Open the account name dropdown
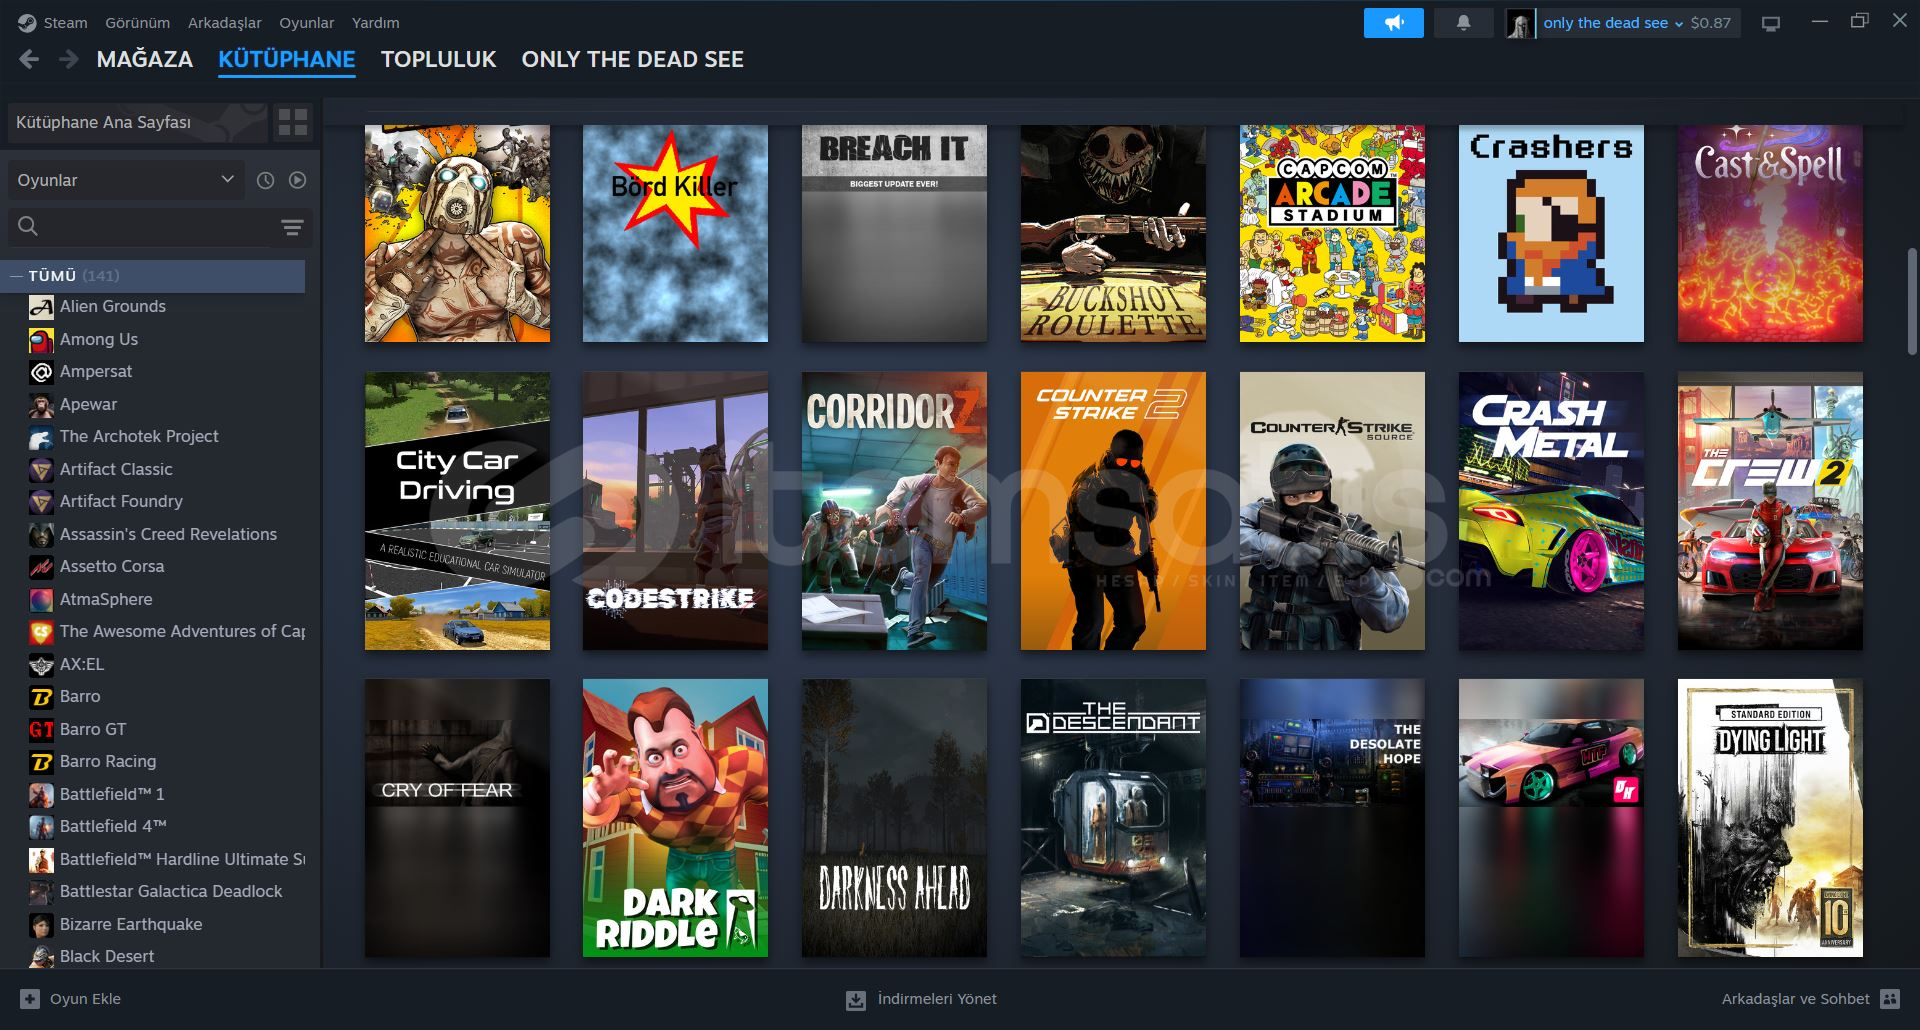The image size is (1920, 1030). pyautogui.click(x=1612, y=23)
